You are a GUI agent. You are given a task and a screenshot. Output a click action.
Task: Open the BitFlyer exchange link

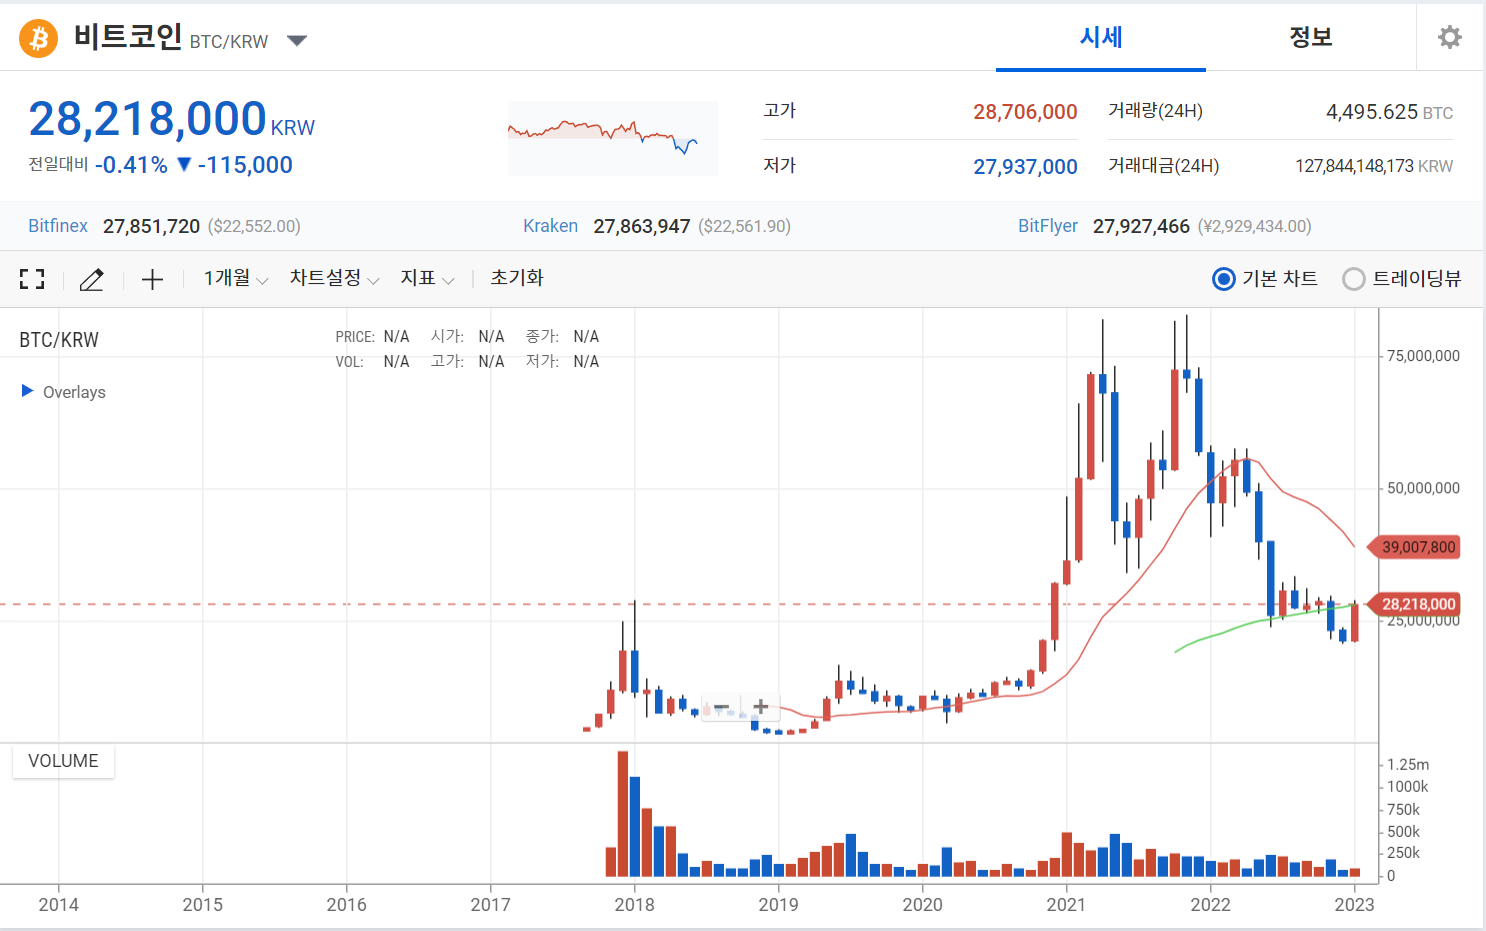tap(1048, 226)
